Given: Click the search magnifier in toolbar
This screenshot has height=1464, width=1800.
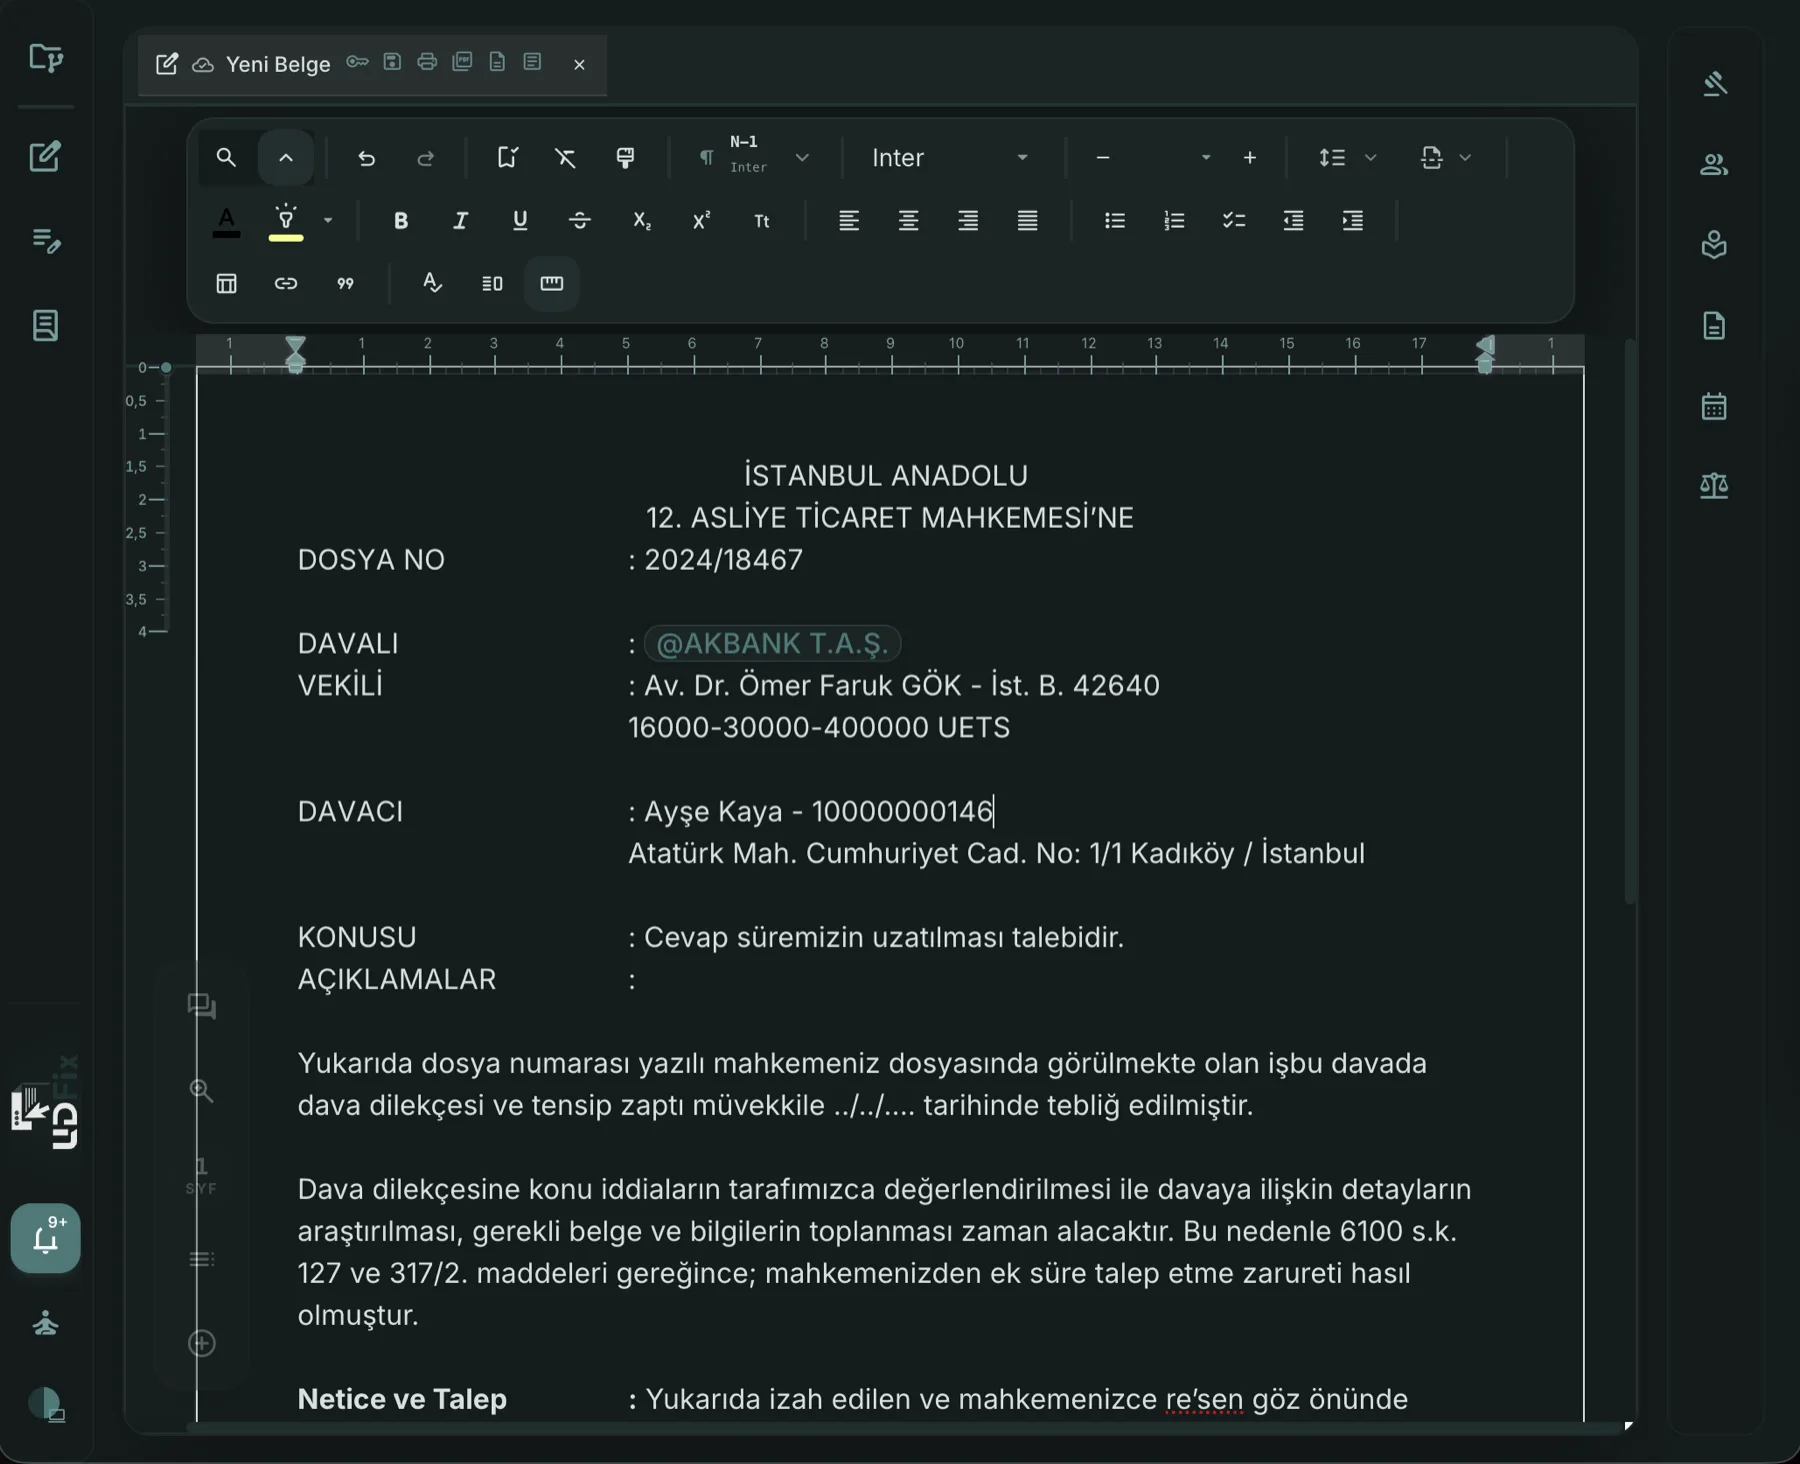Looking at the screenshot, I should pyautogui.click(x=226, y=158).
